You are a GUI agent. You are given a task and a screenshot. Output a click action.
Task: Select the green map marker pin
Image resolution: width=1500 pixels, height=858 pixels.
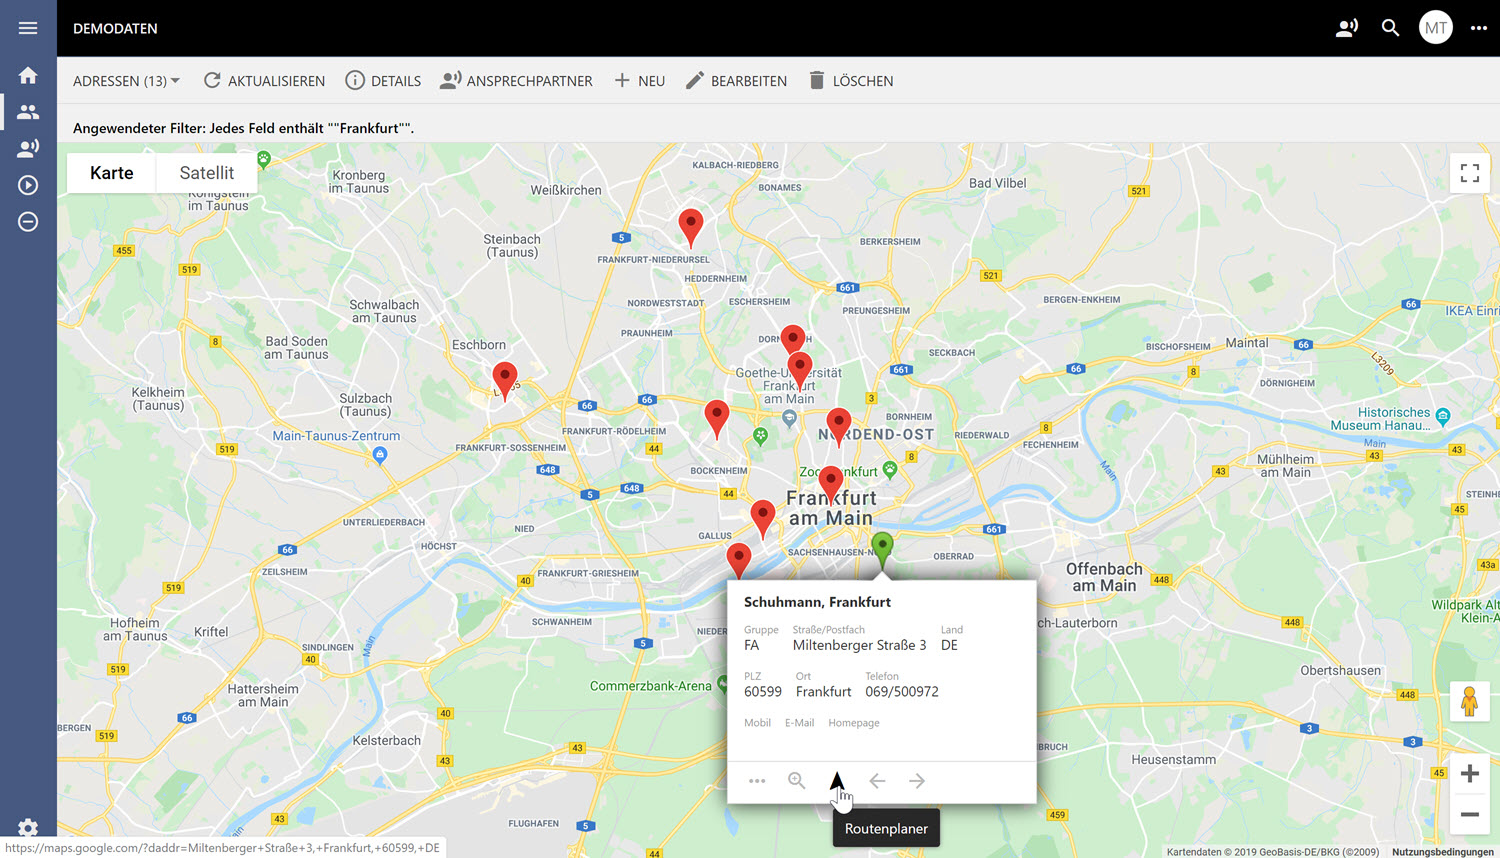[x=882, y=546]
